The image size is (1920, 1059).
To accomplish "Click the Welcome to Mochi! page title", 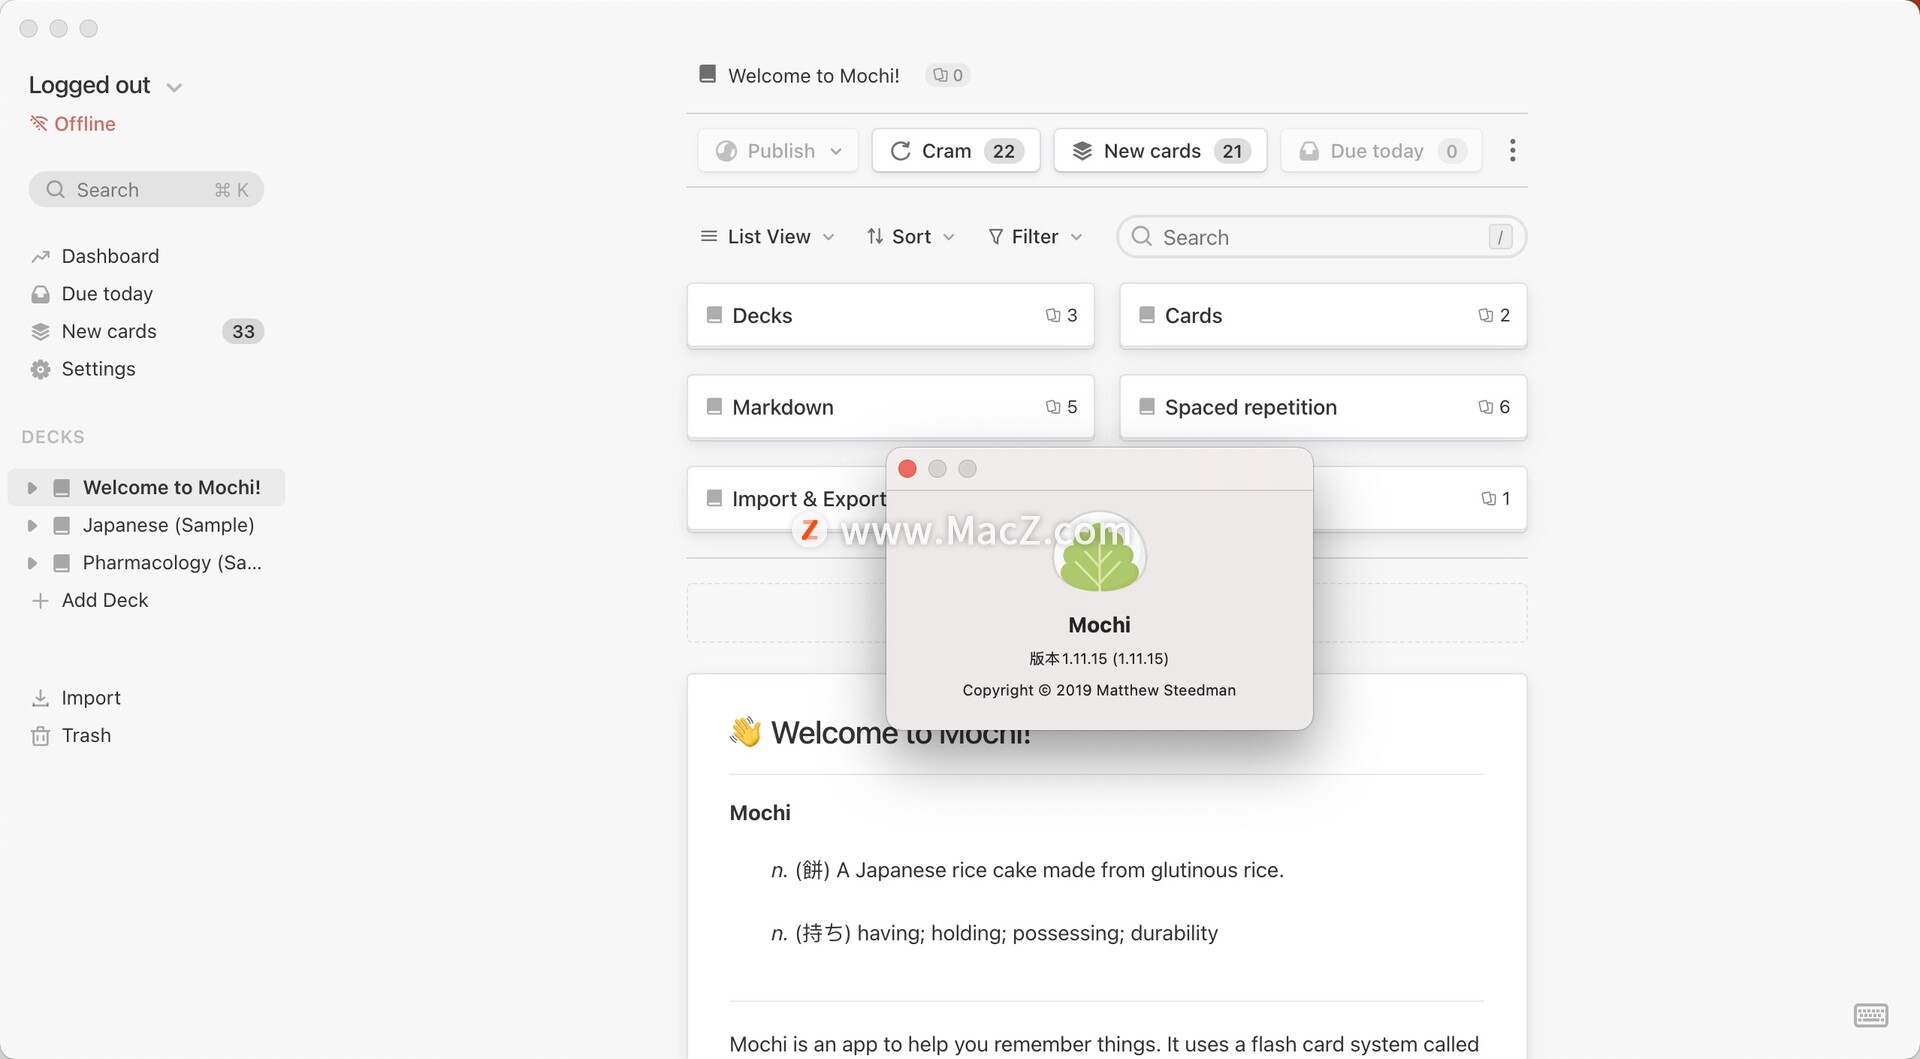I will point(813,75).
